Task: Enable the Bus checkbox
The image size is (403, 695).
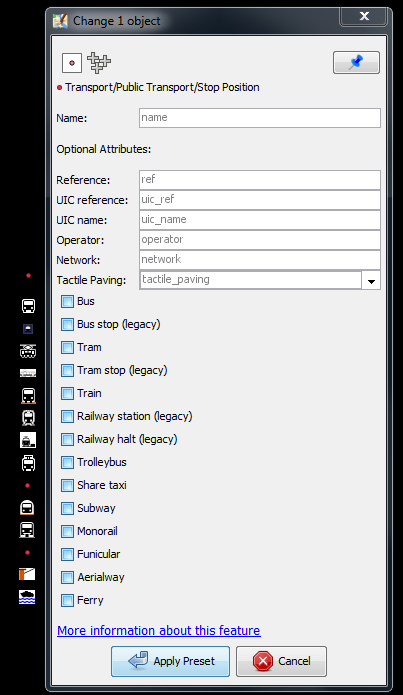Action: 67,301
